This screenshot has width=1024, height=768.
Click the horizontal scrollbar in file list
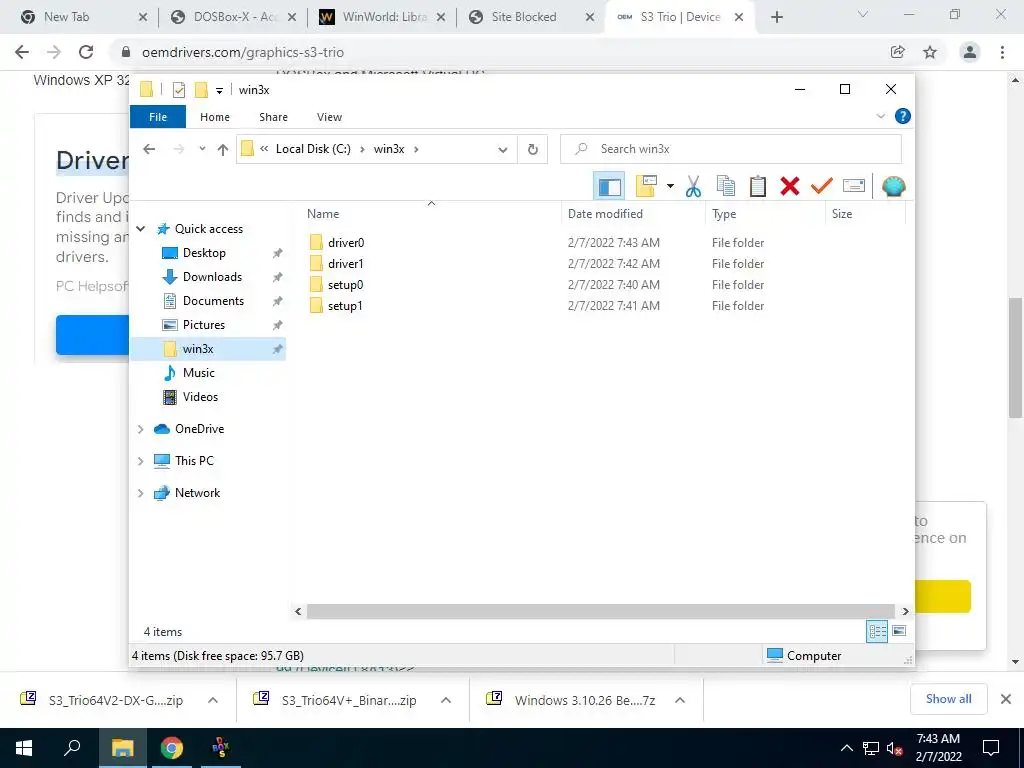point(600,611)
